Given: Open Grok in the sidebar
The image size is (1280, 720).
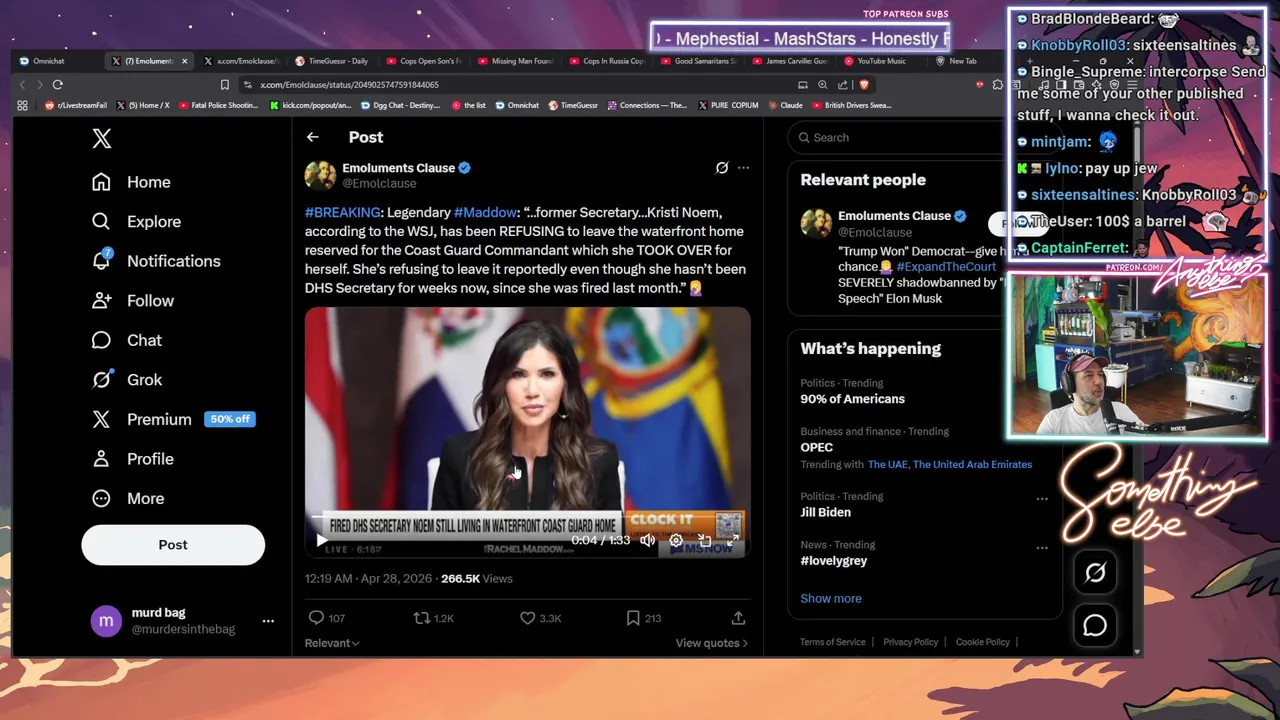Looking at the screenshot, I should (x=126, y=380).
